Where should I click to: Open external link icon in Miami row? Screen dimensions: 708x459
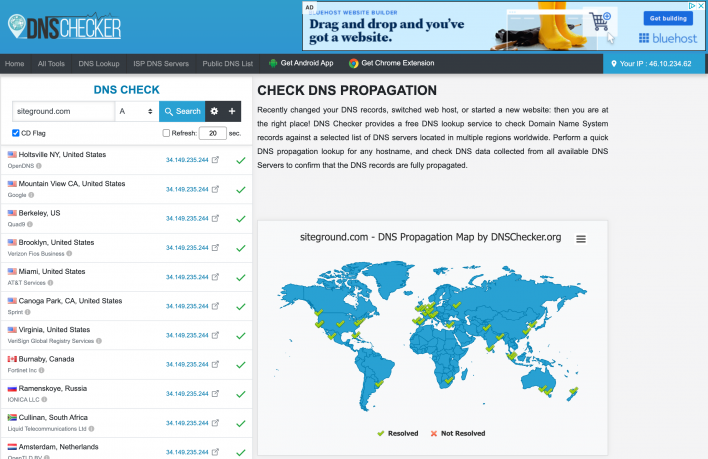coord(215,277)
